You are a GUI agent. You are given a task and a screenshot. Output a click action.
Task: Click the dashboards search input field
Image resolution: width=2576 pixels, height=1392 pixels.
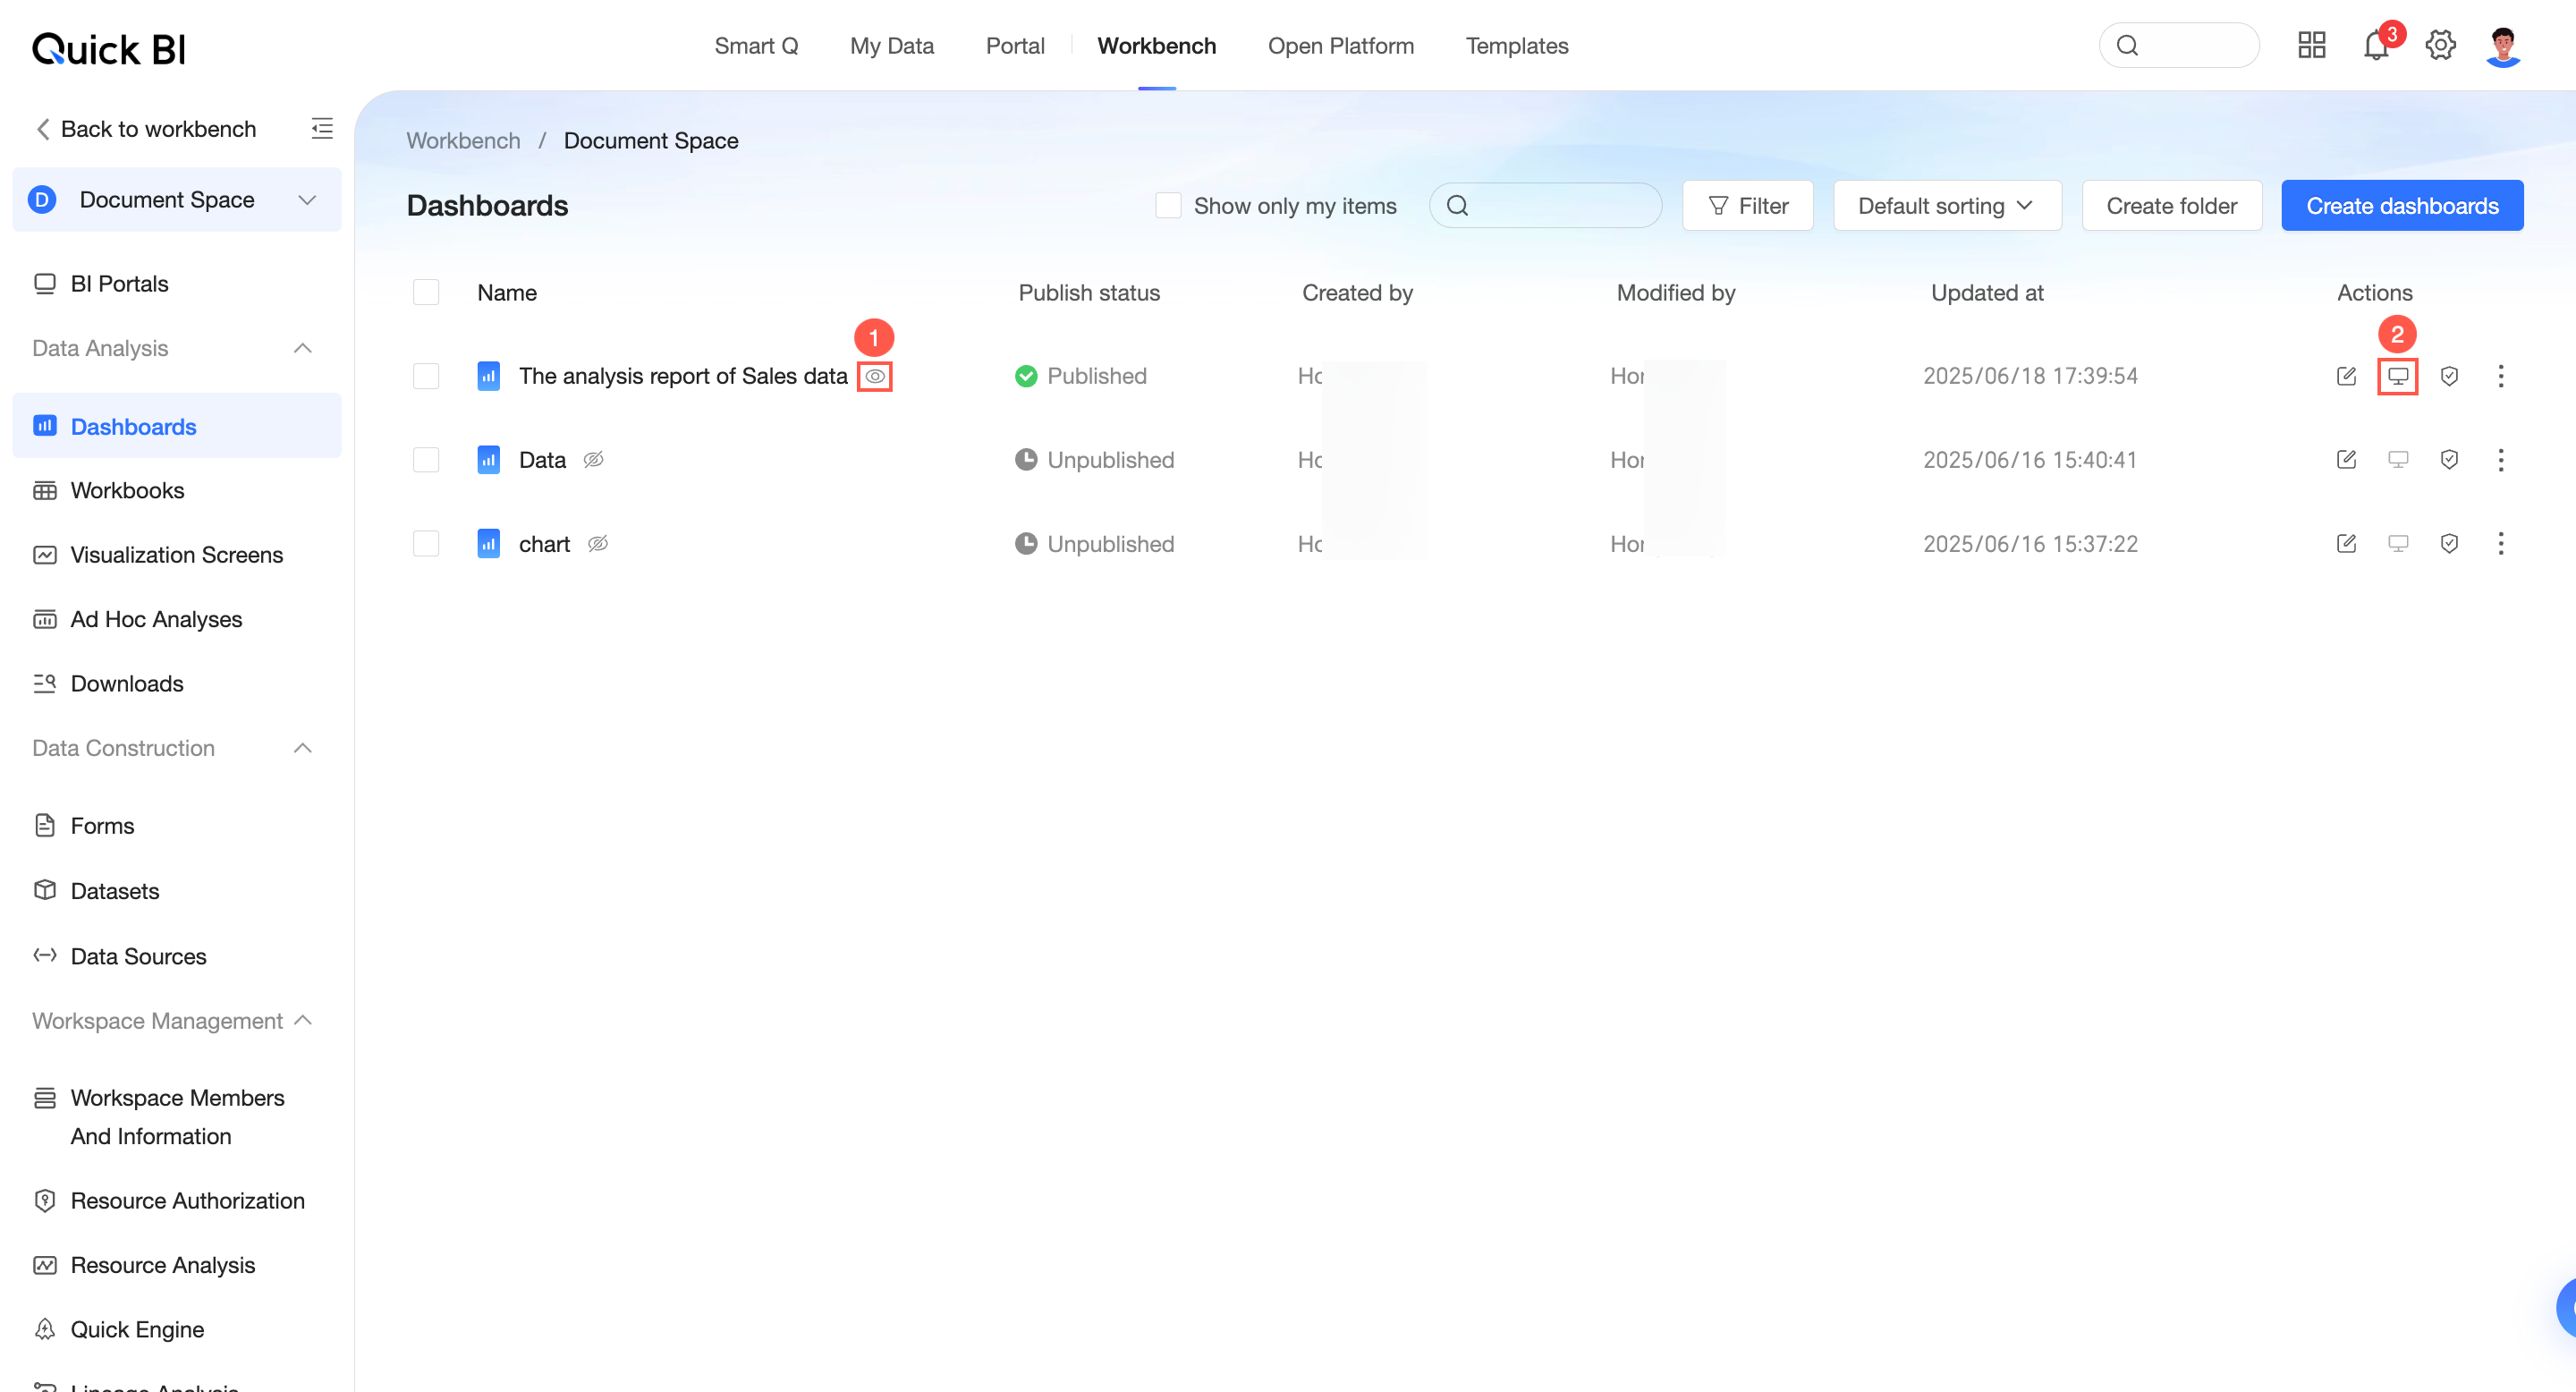[x=1560, y=206]
